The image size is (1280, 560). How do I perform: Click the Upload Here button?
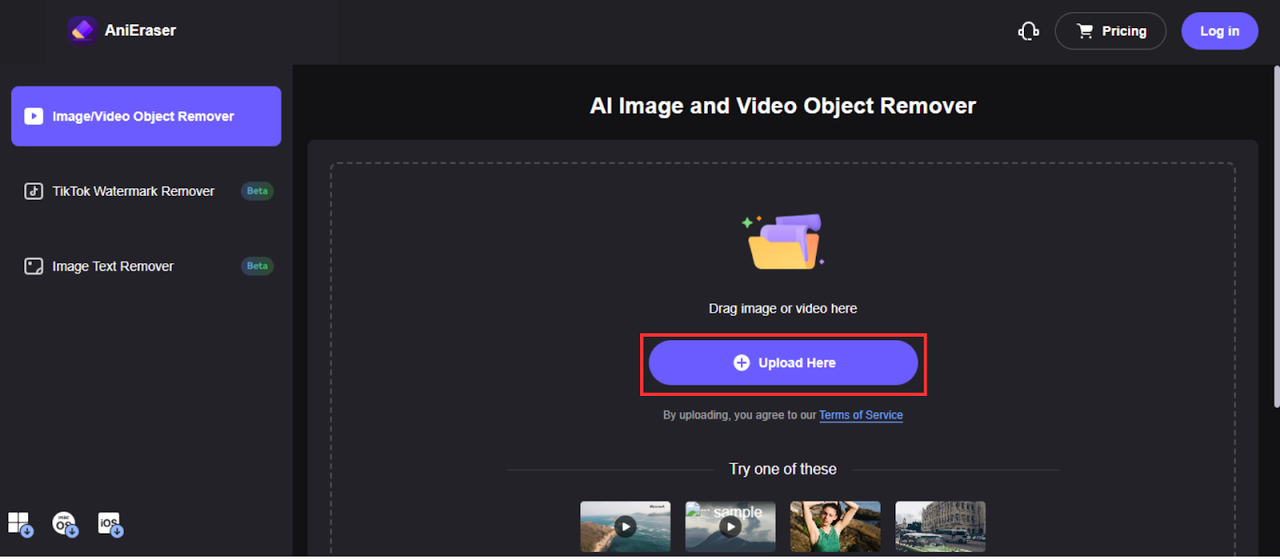[x=783, y=363]
